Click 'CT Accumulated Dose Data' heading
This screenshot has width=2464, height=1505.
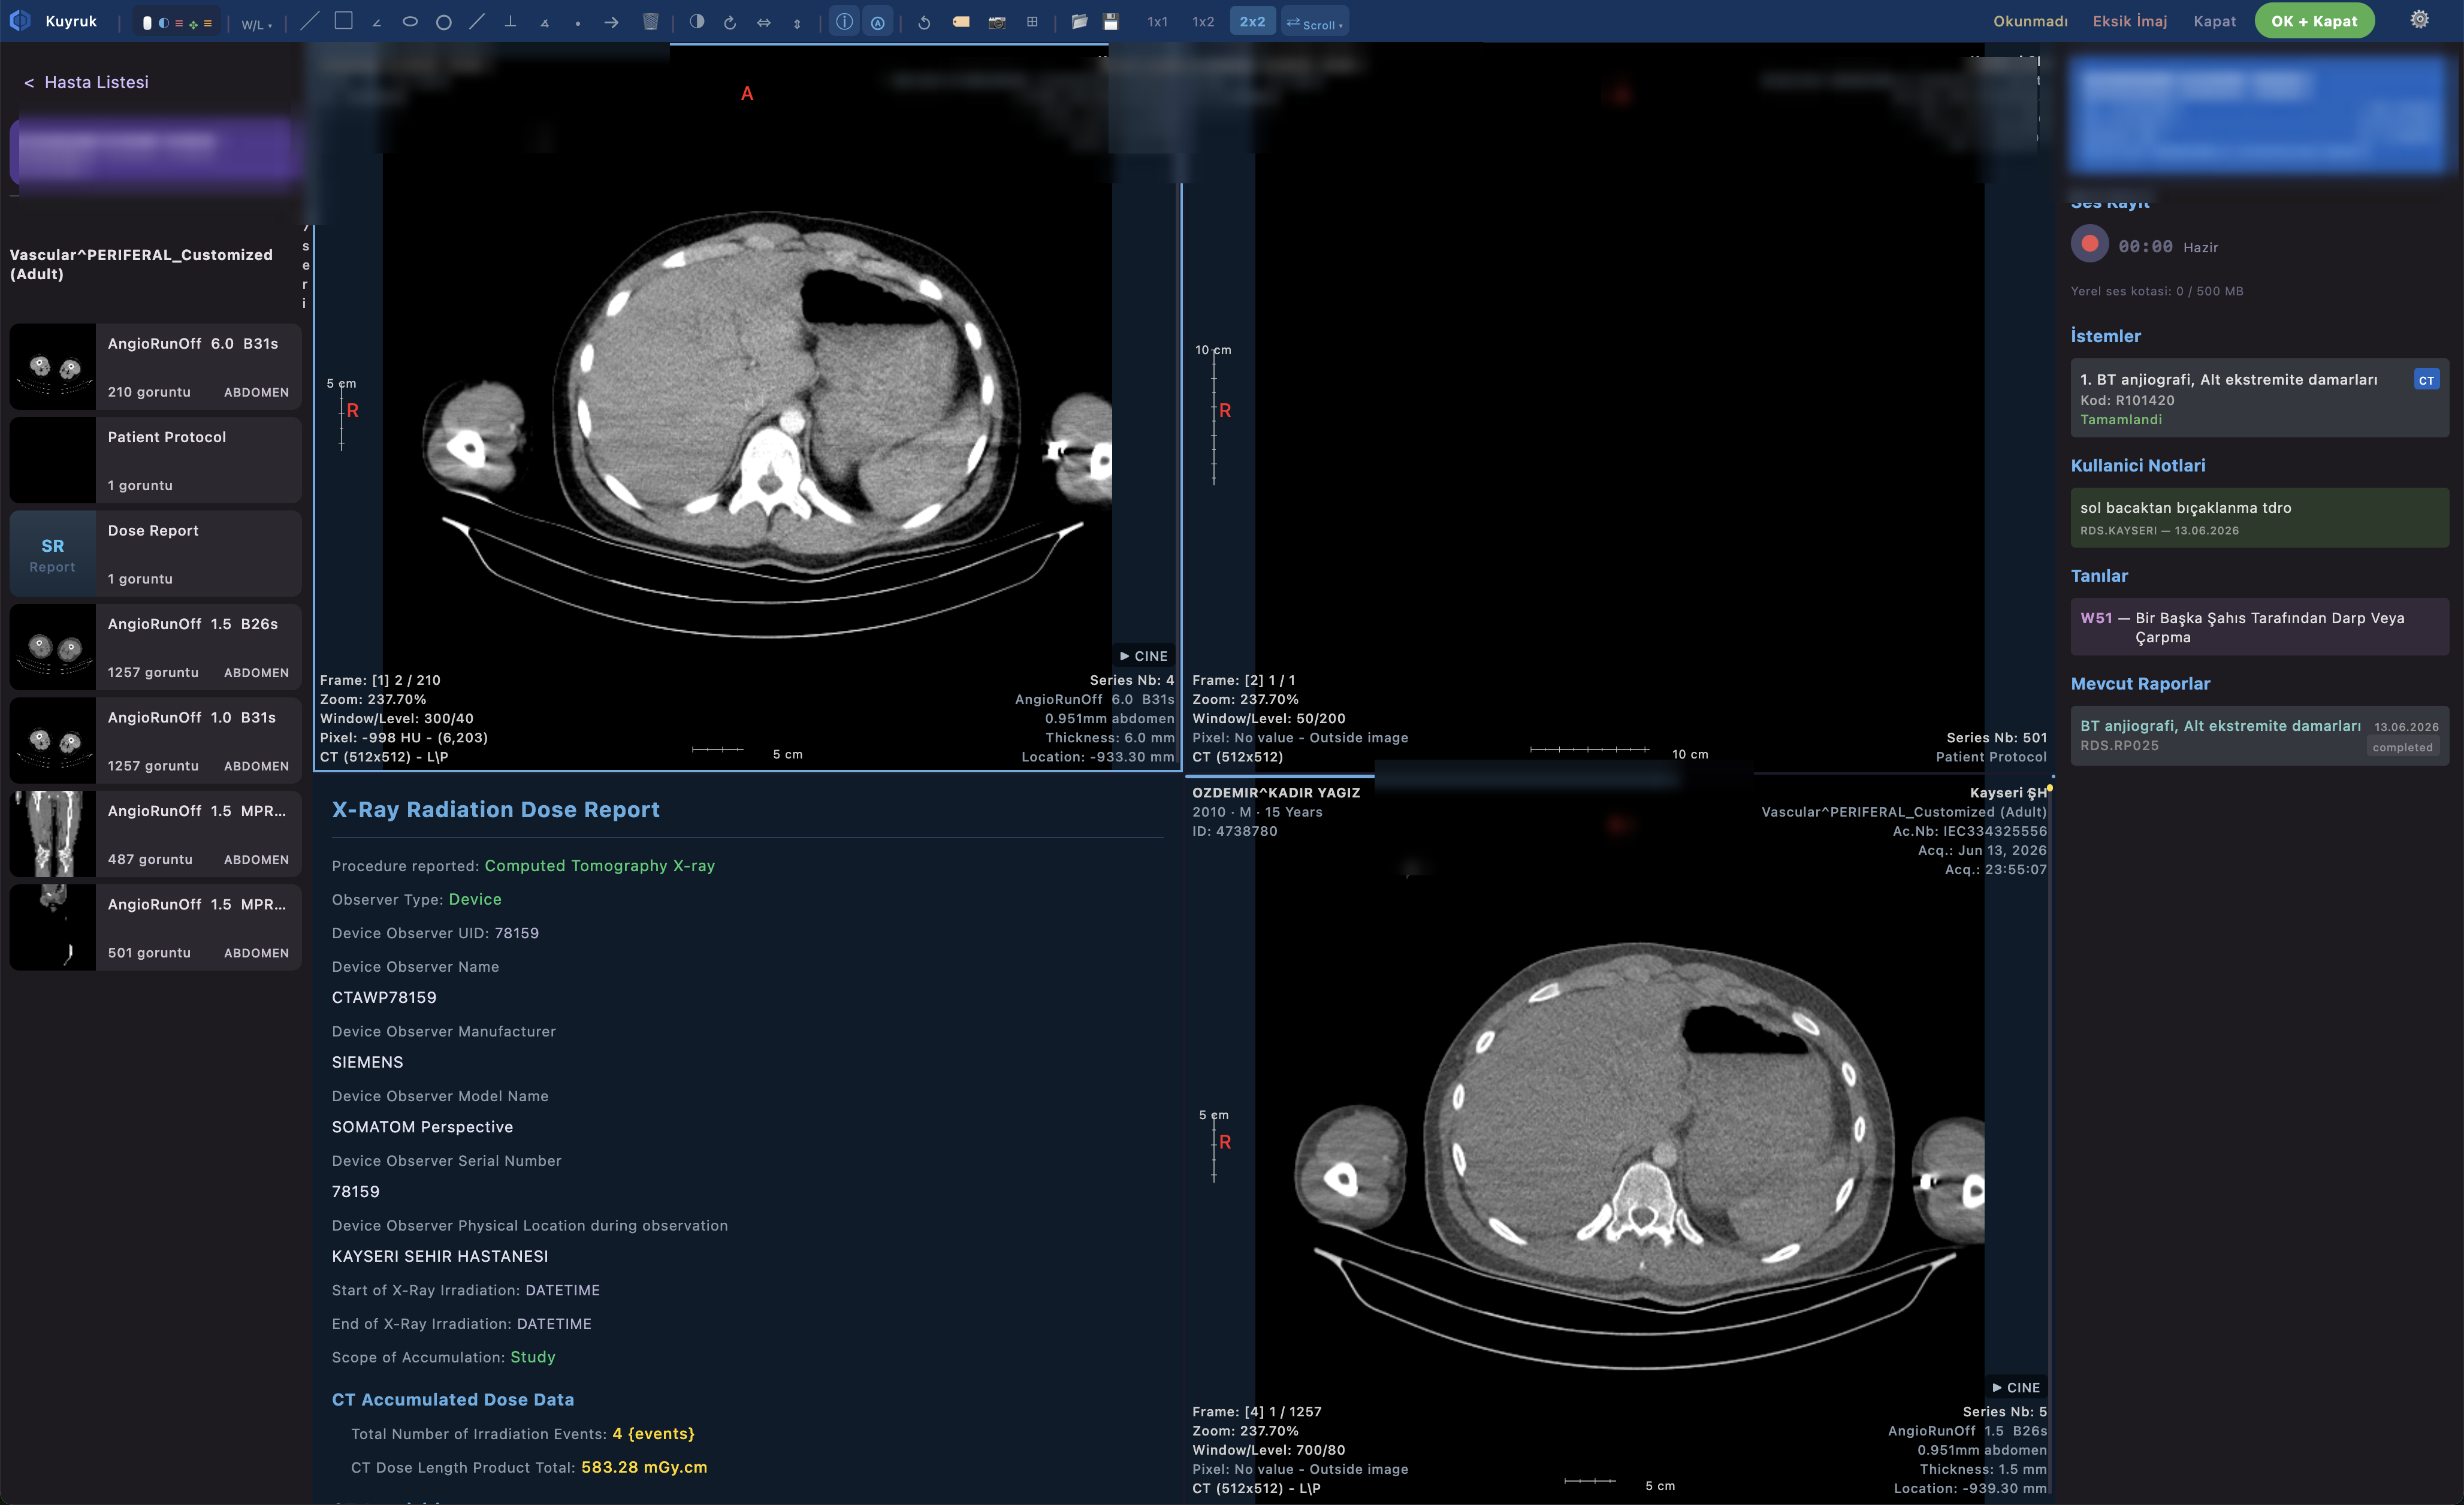[453, 1399]
